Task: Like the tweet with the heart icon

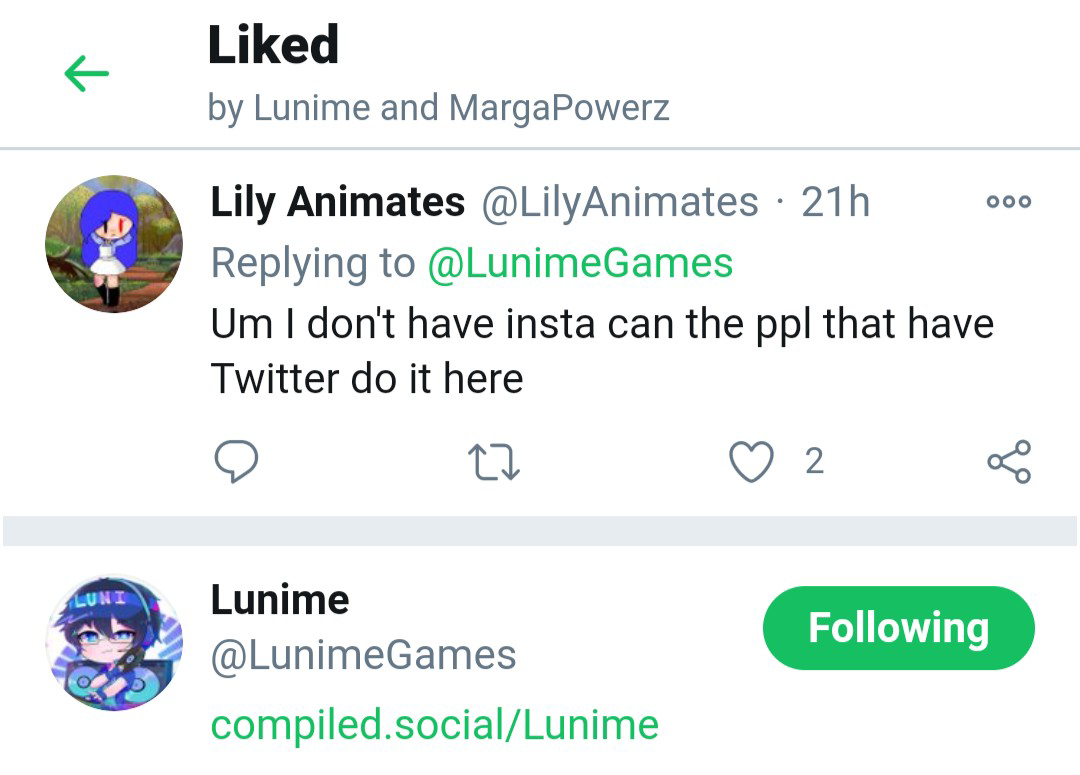Action: click(751, 462)
